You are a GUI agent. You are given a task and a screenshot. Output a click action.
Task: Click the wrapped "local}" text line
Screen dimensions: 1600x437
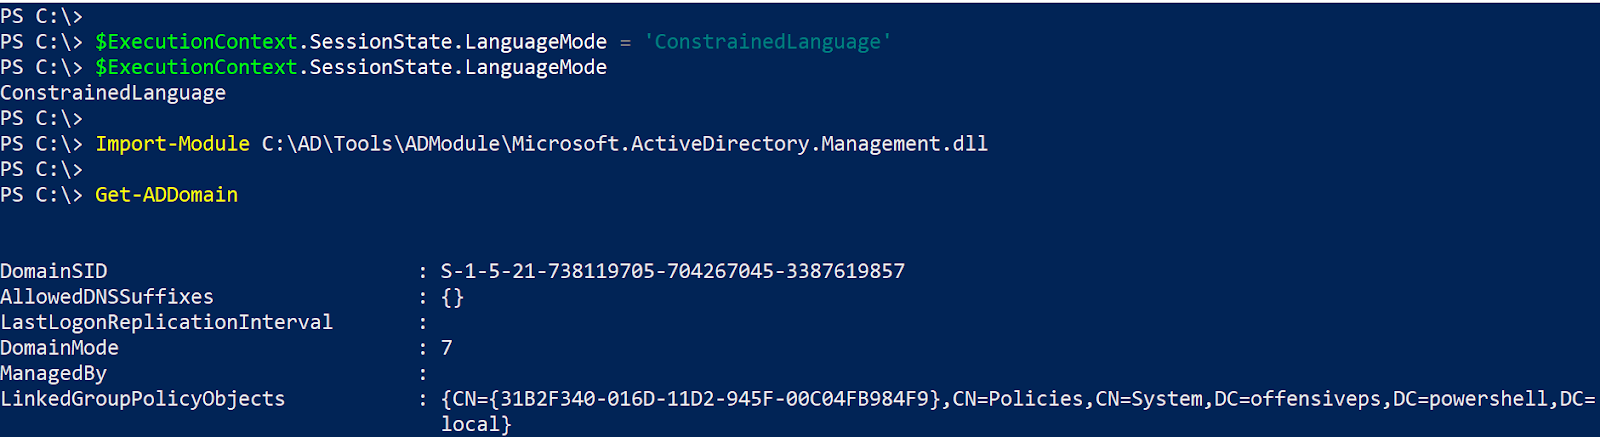point(476,424)
